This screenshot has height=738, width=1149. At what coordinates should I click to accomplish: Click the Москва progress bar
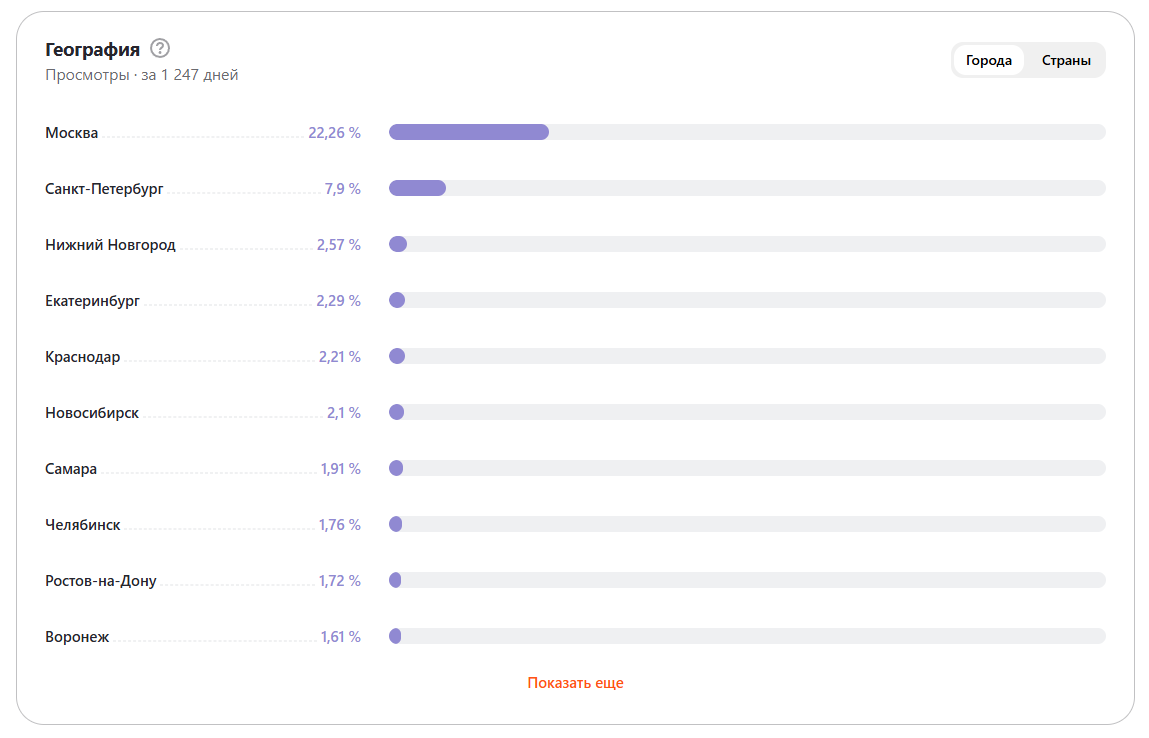pyautogui.click(x=746, y=132)
